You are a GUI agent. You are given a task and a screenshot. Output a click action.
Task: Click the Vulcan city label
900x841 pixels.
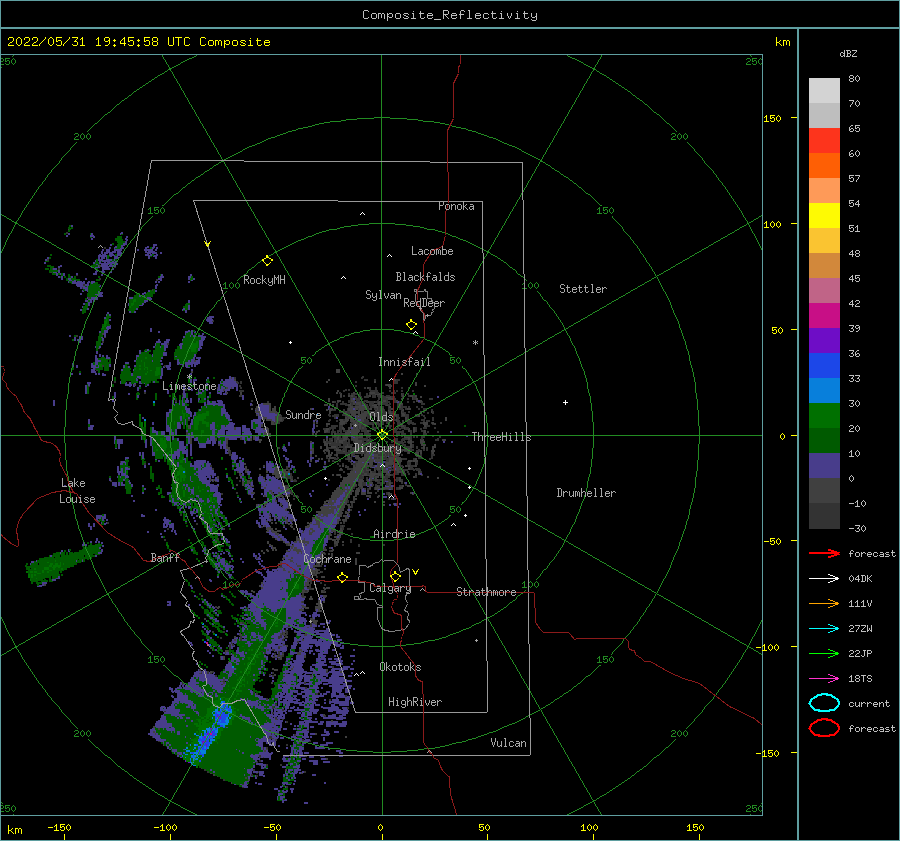coord(508,743)
